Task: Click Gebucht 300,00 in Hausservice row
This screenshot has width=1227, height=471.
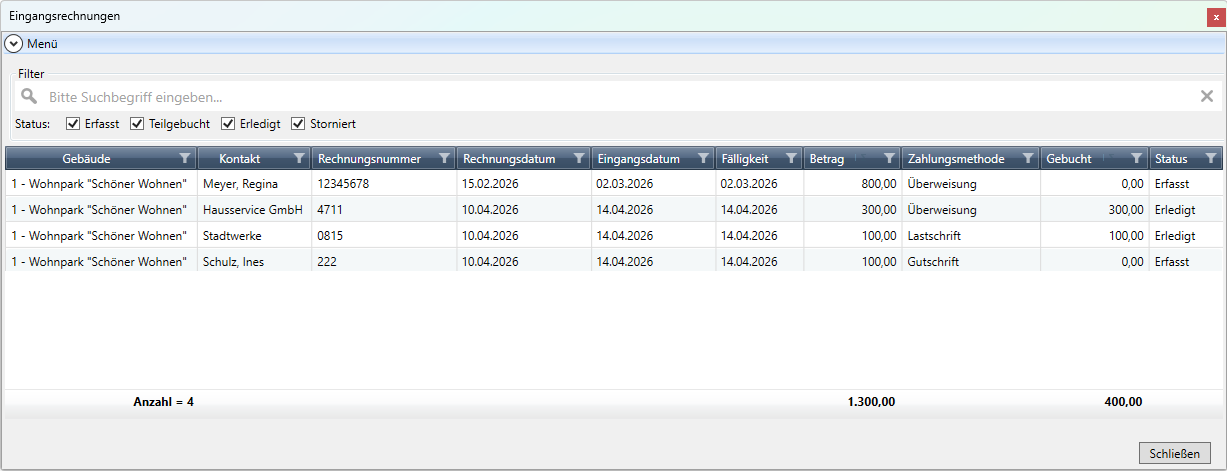Action: coord(1125,210)
